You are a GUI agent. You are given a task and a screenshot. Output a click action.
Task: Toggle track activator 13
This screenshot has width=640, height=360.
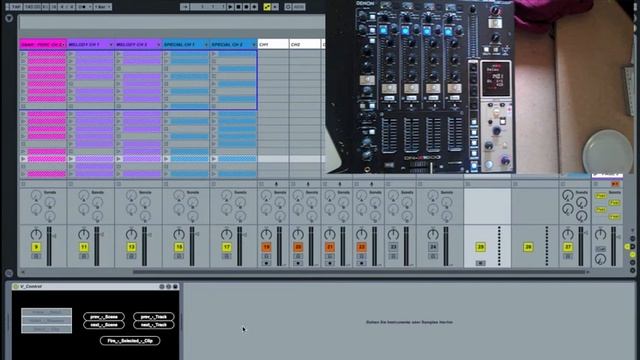[x=131, y=247]
